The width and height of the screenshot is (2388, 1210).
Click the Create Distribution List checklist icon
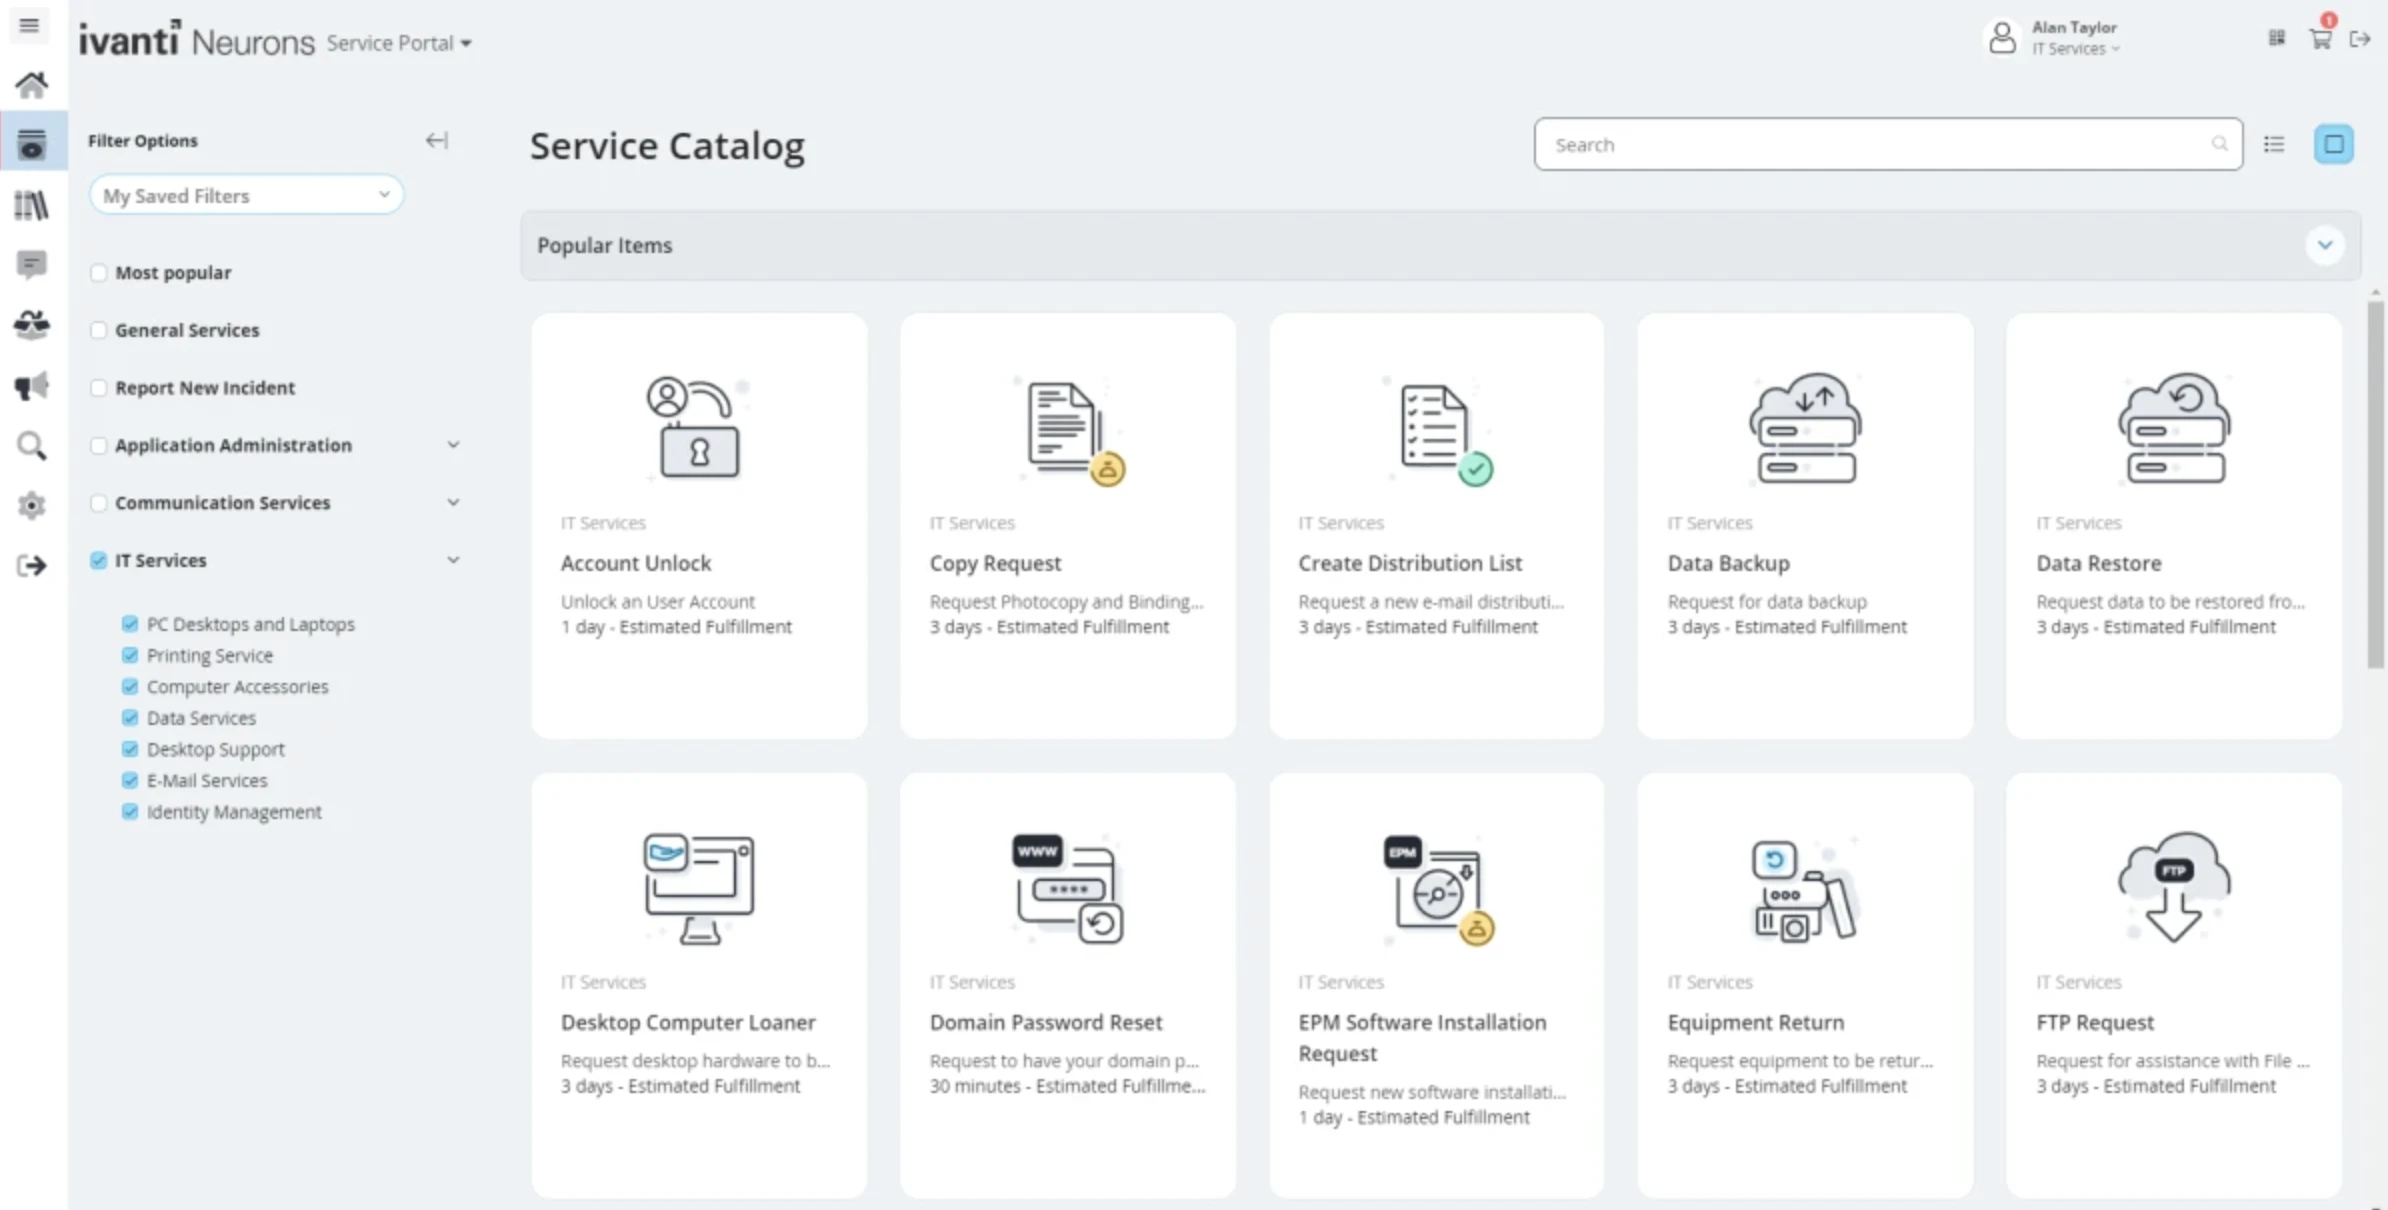click(x=1438, y=432)
